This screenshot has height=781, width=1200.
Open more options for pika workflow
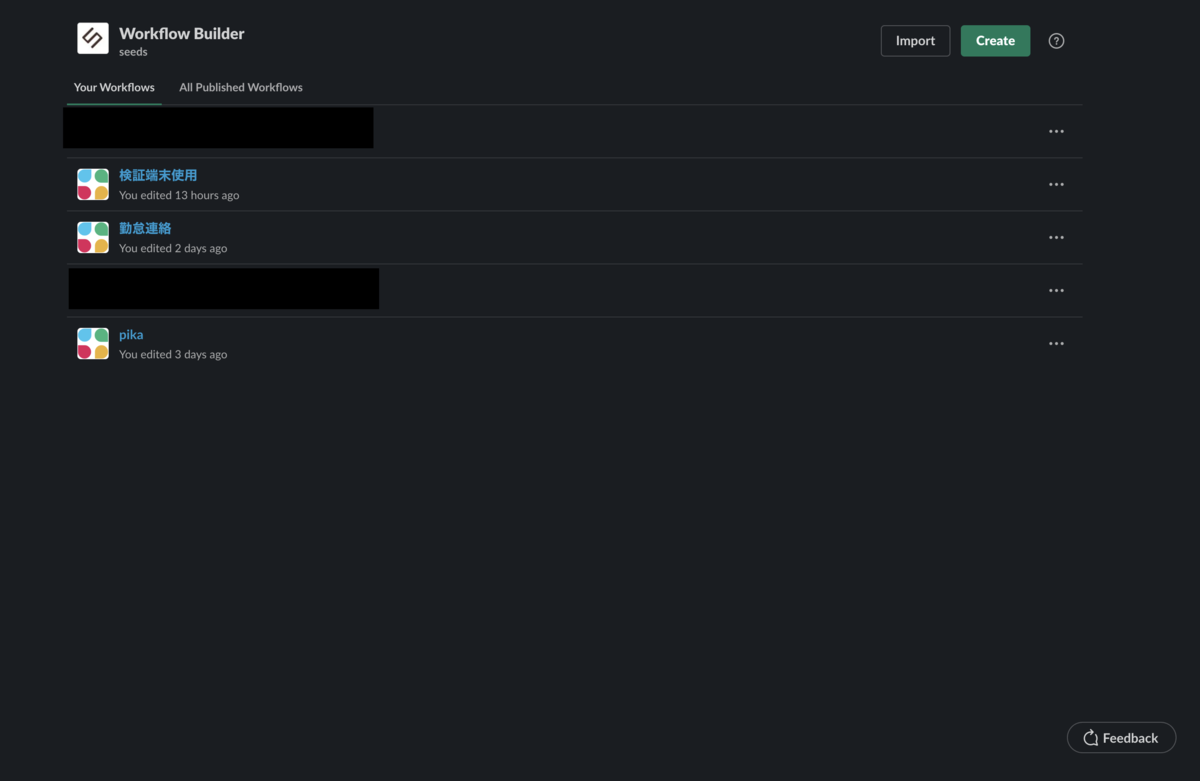(x=1056, y=343)
